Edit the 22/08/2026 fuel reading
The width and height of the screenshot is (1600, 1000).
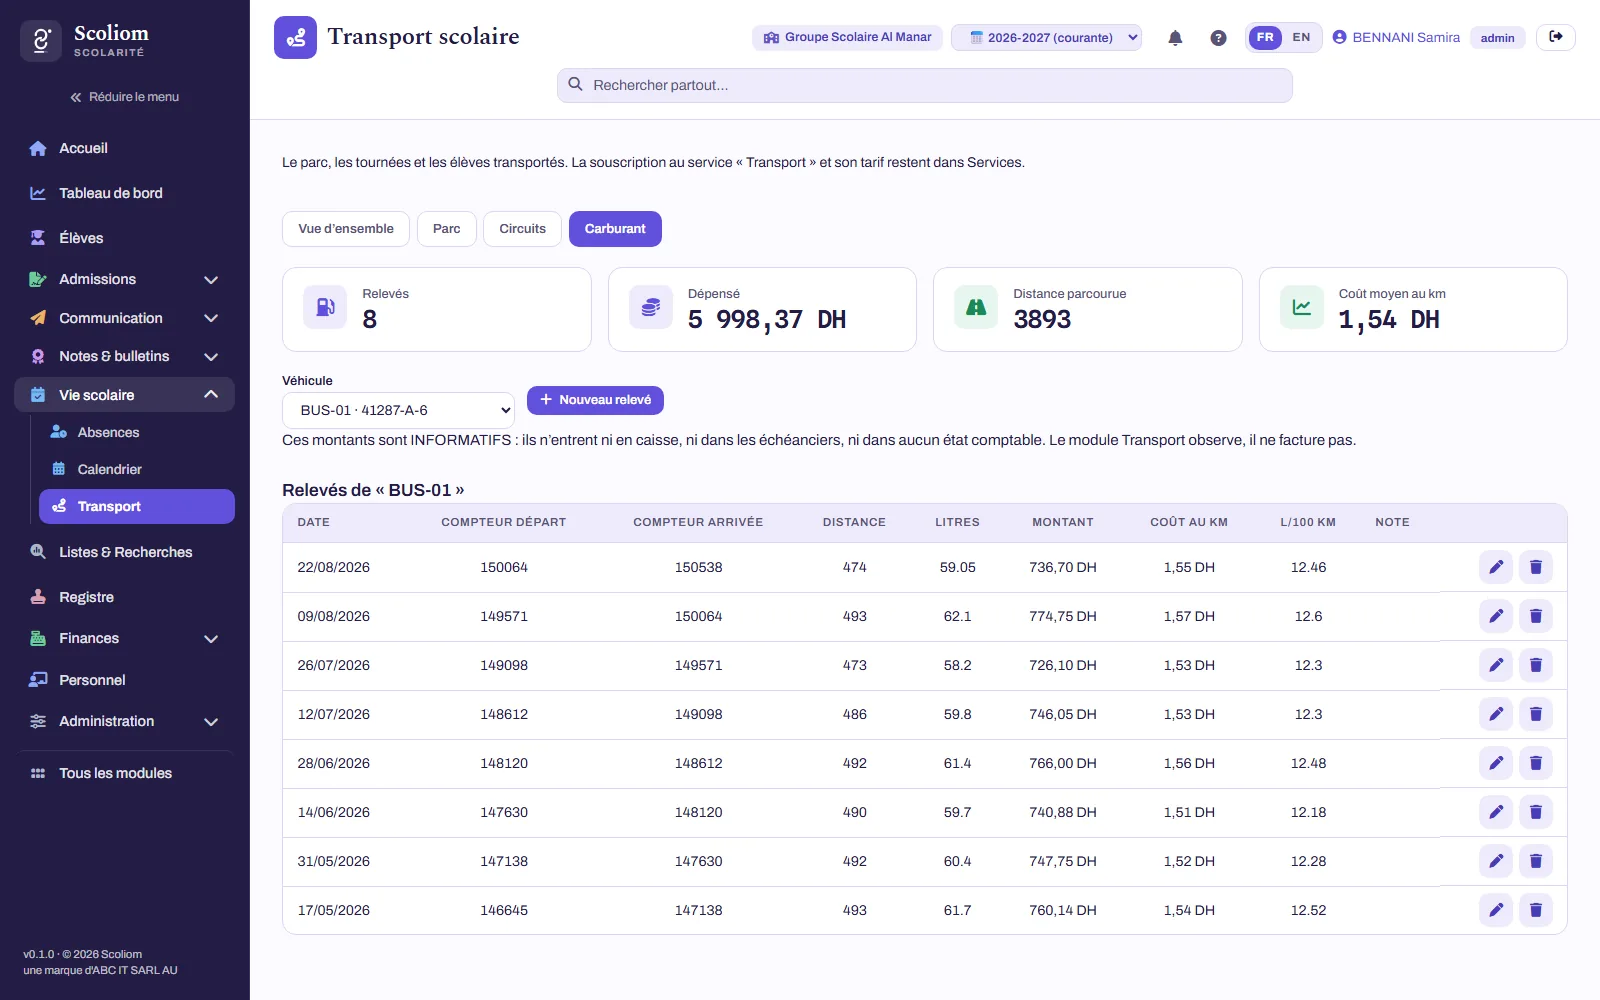click(1496, 567)
